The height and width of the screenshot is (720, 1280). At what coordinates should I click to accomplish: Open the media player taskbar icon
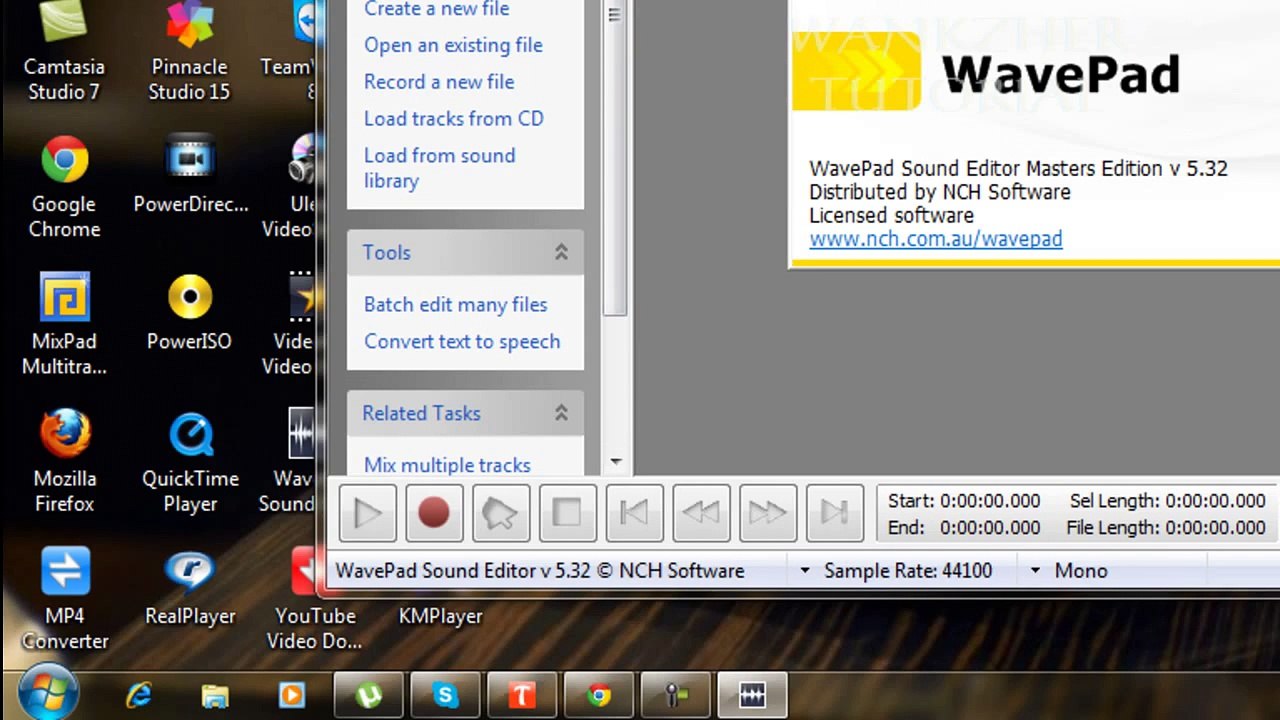pyautogui.click(x=291, y=696)
